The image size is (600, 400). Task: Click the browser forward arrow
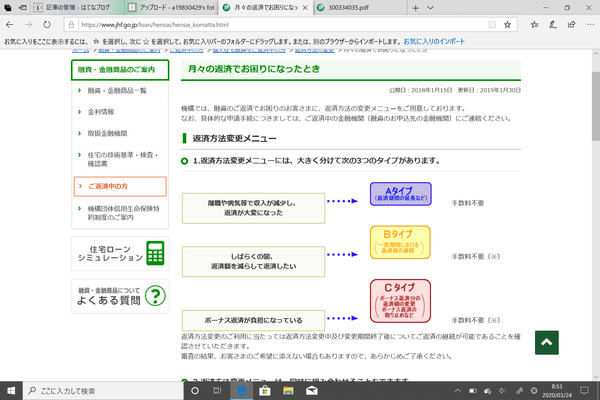pos(28,25)
